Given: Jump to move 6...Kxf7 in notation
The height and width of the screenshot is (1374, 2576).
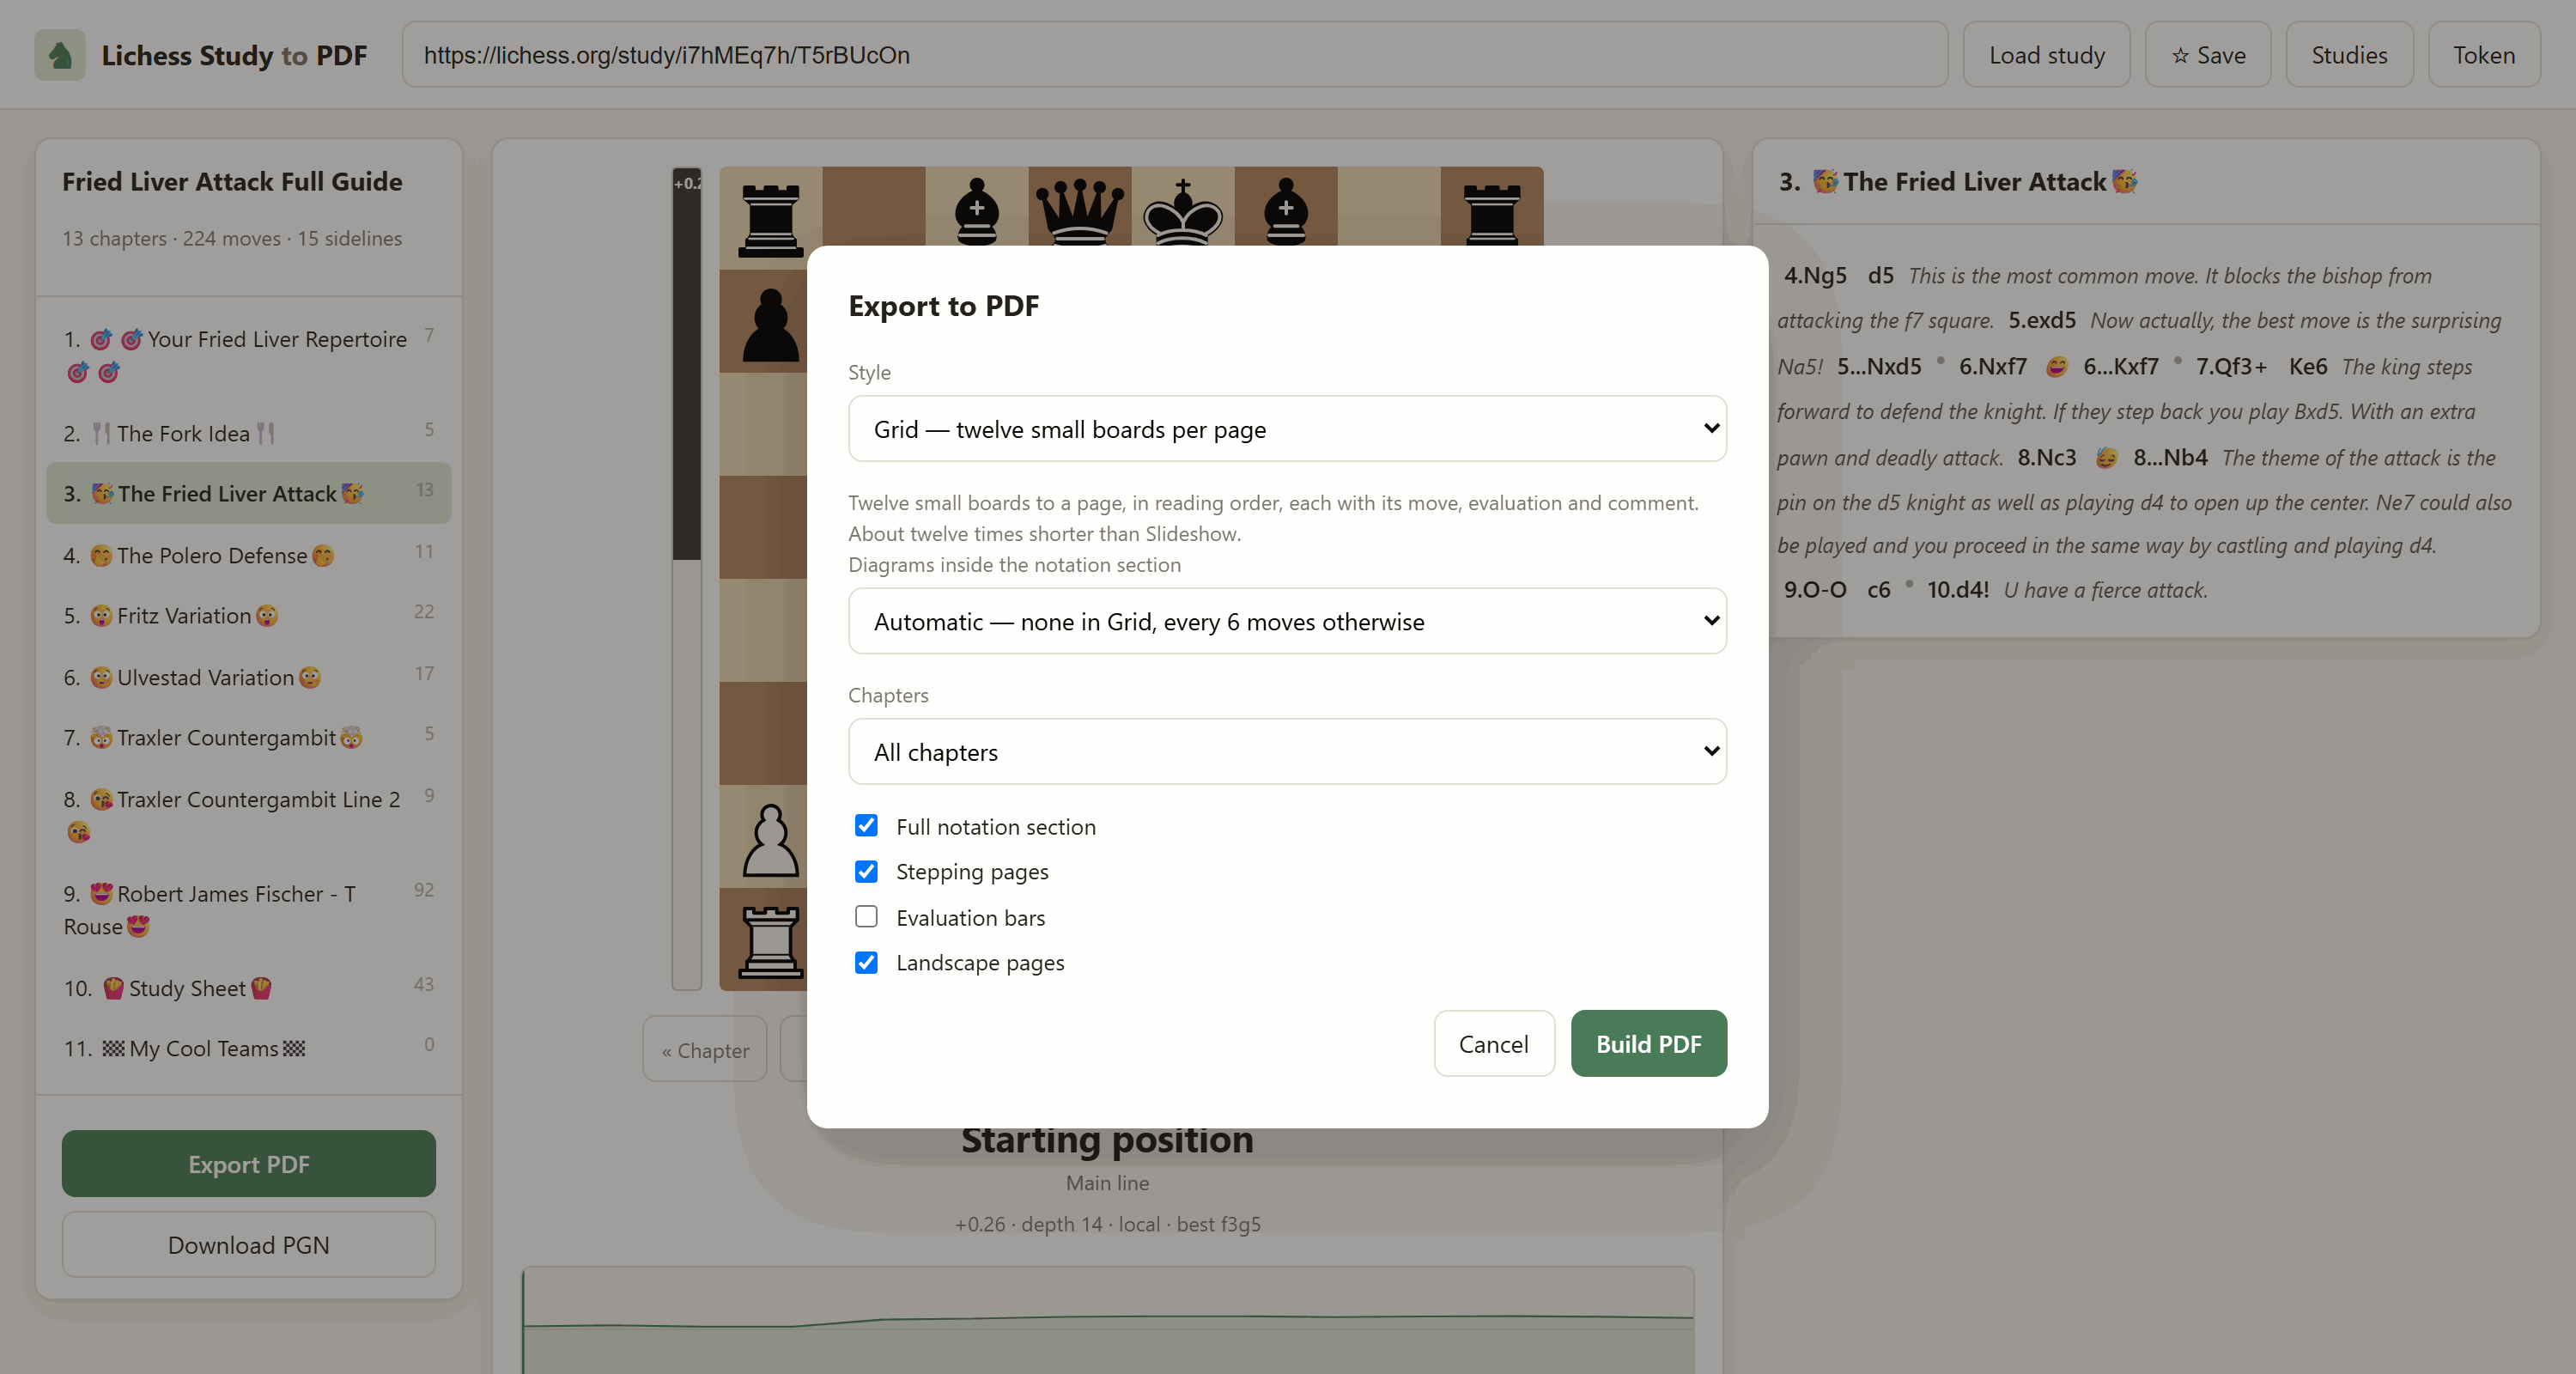Looking at the screenshot, I should (x=2120, y=366).
